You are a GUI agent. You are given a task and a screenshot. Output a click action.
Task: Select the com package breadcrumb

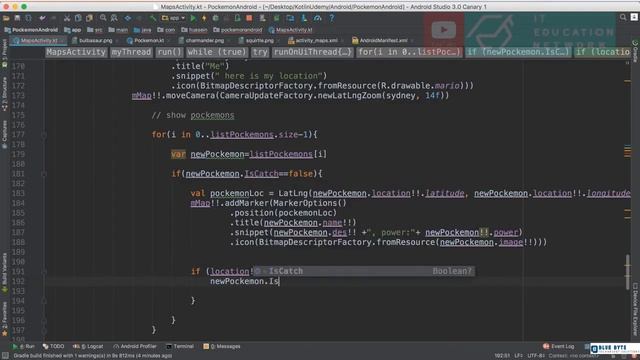[166, 30]
